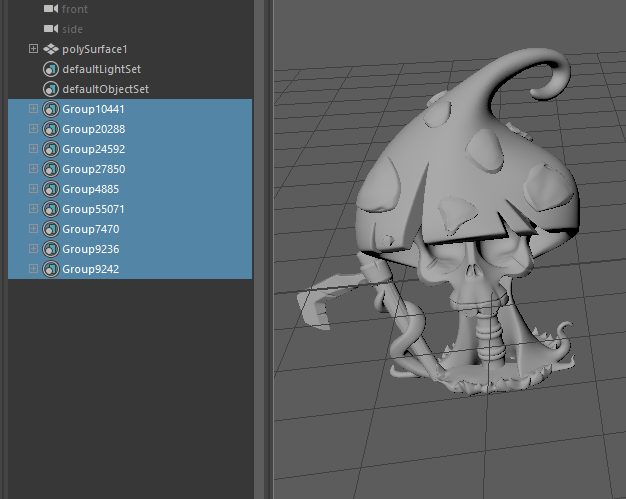
Task: Select the polySurface1 label
Action: click(95, 50)
